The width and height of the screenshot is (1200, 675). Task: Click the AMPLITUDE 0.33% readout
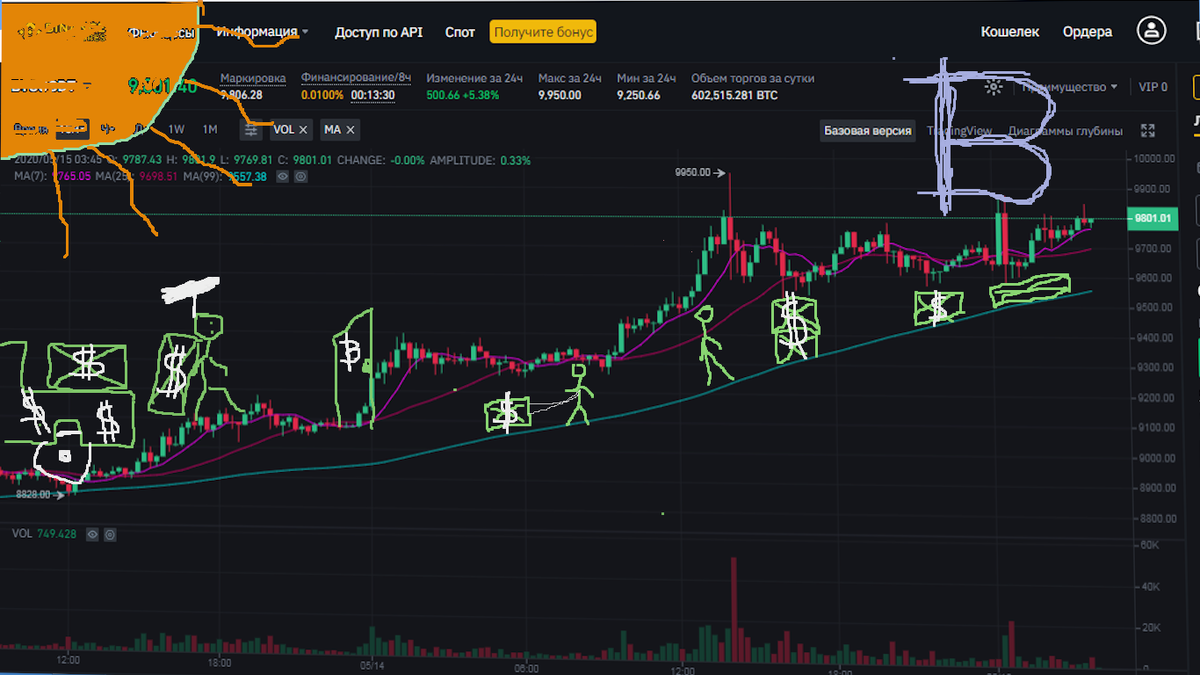point(481,160)
